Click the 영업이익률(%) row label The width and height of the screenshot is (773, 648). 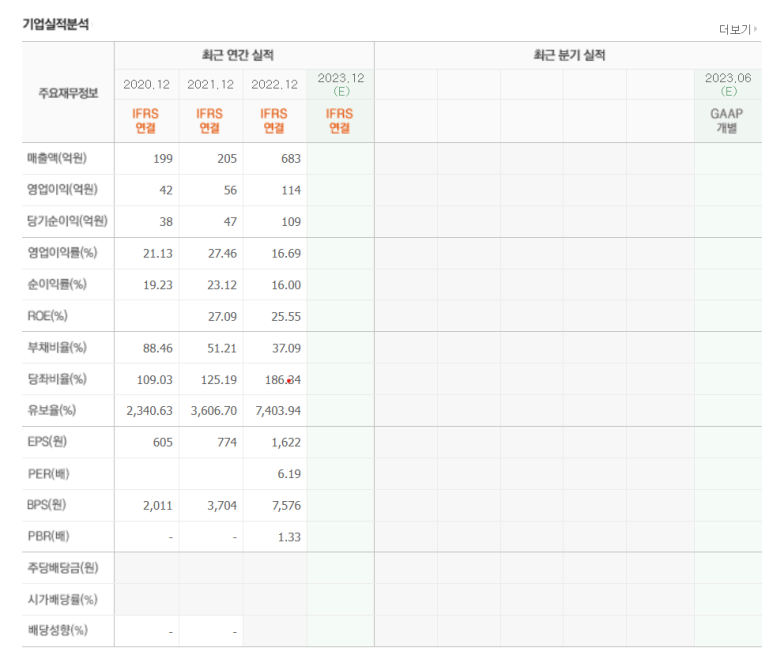tap(63, 253)
